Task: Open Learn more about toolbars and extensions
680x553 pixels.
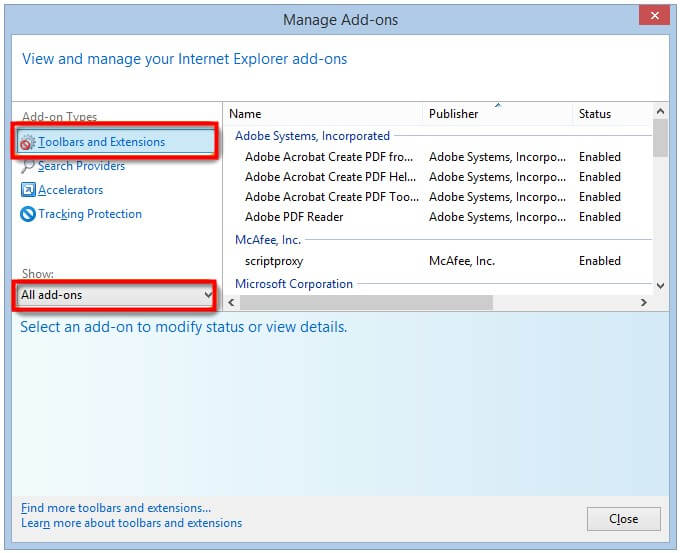Action: pos(131,523)
